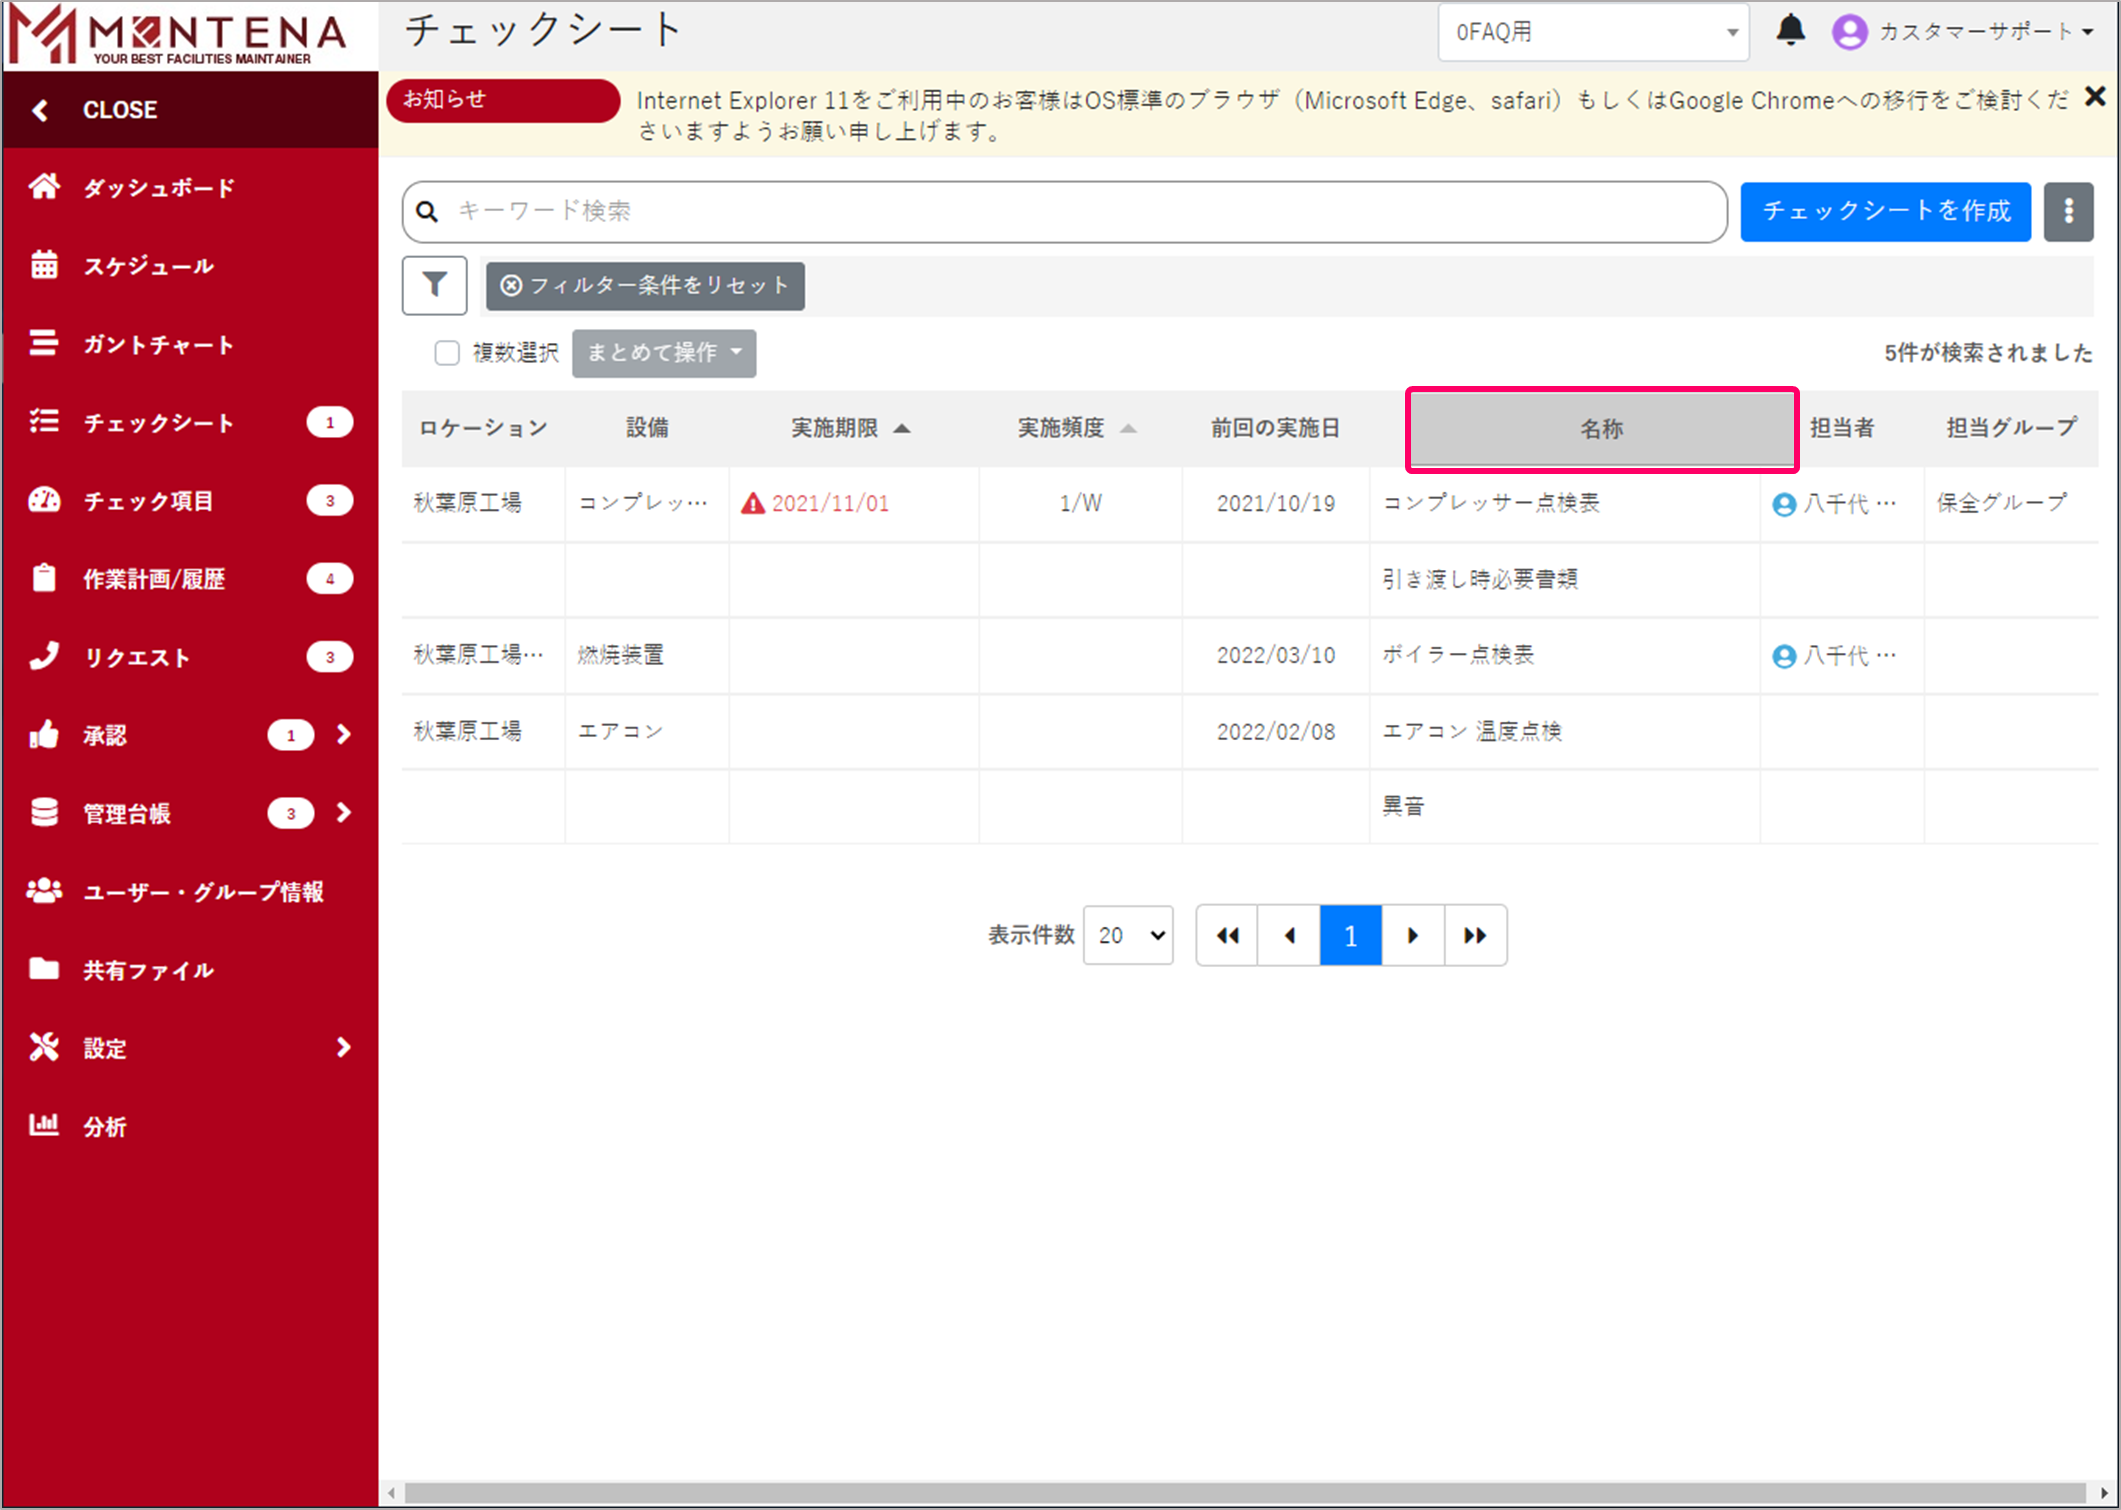Viewport: 2121px width, 1510px height.
Task: Open 作業計画/履歴 in the sidebar
Action: [x=153, y=579]
